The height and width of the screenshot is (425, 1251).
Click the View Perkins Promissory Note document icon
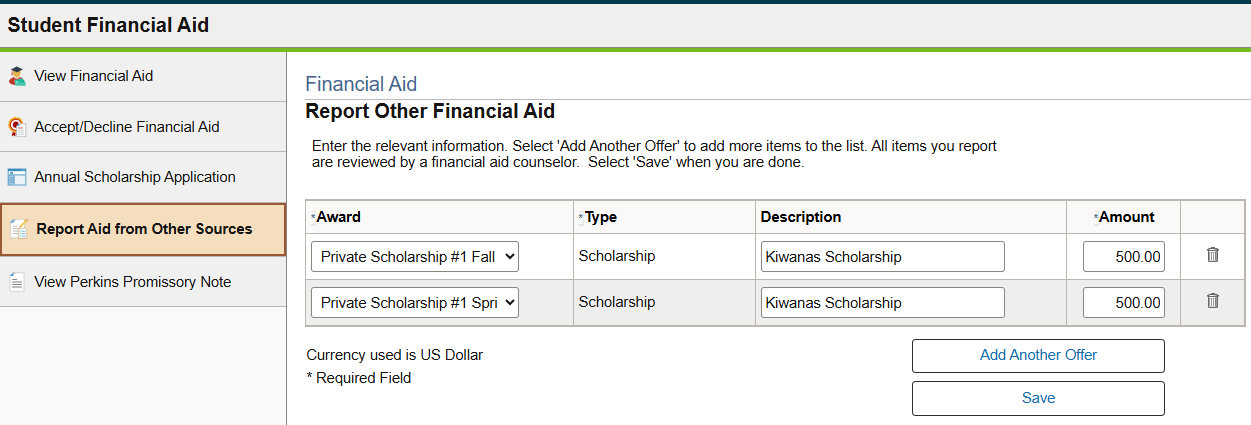[x=16, y=282]
